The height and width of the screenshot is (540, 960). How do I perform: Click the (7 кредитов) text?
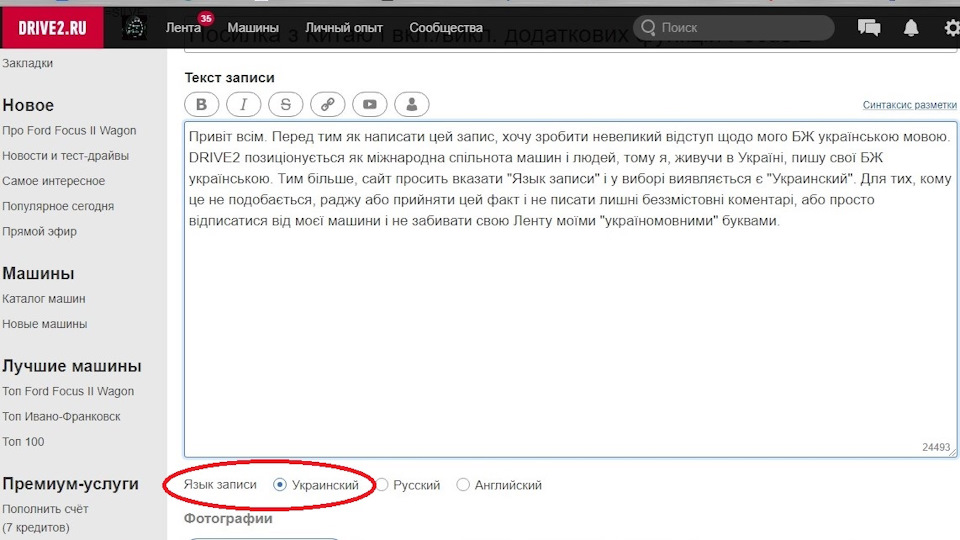click(36, 527)
